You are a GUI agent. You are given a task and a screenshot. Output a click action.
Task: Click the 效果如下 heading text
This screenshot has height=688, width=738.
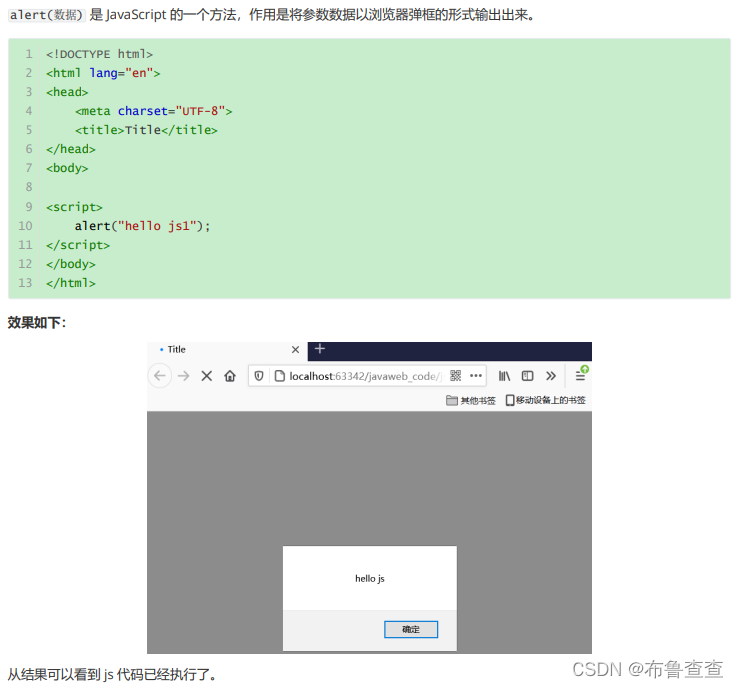coord(37,323)
